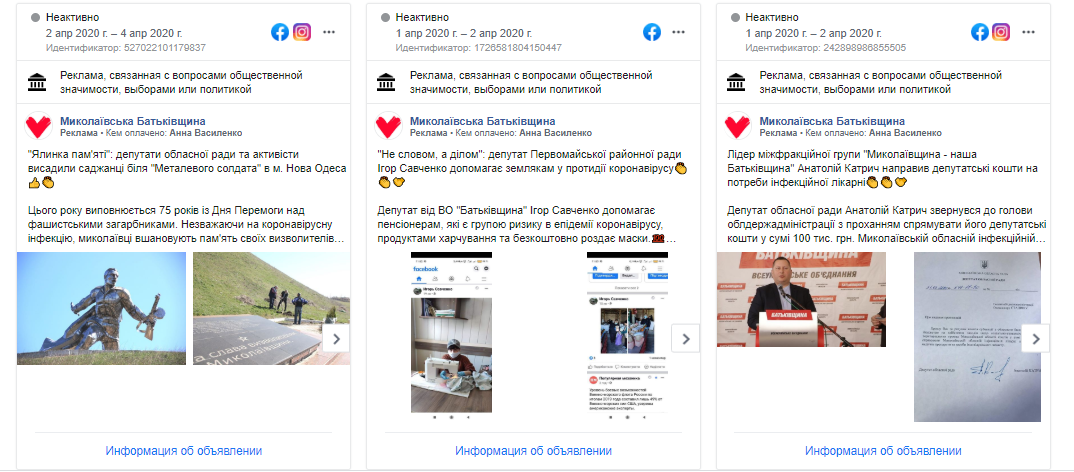Click the heart logo avatar on the first ad
Image resolution: width=1074 pixels, height=472 pixels.
[x=38, y=126]
